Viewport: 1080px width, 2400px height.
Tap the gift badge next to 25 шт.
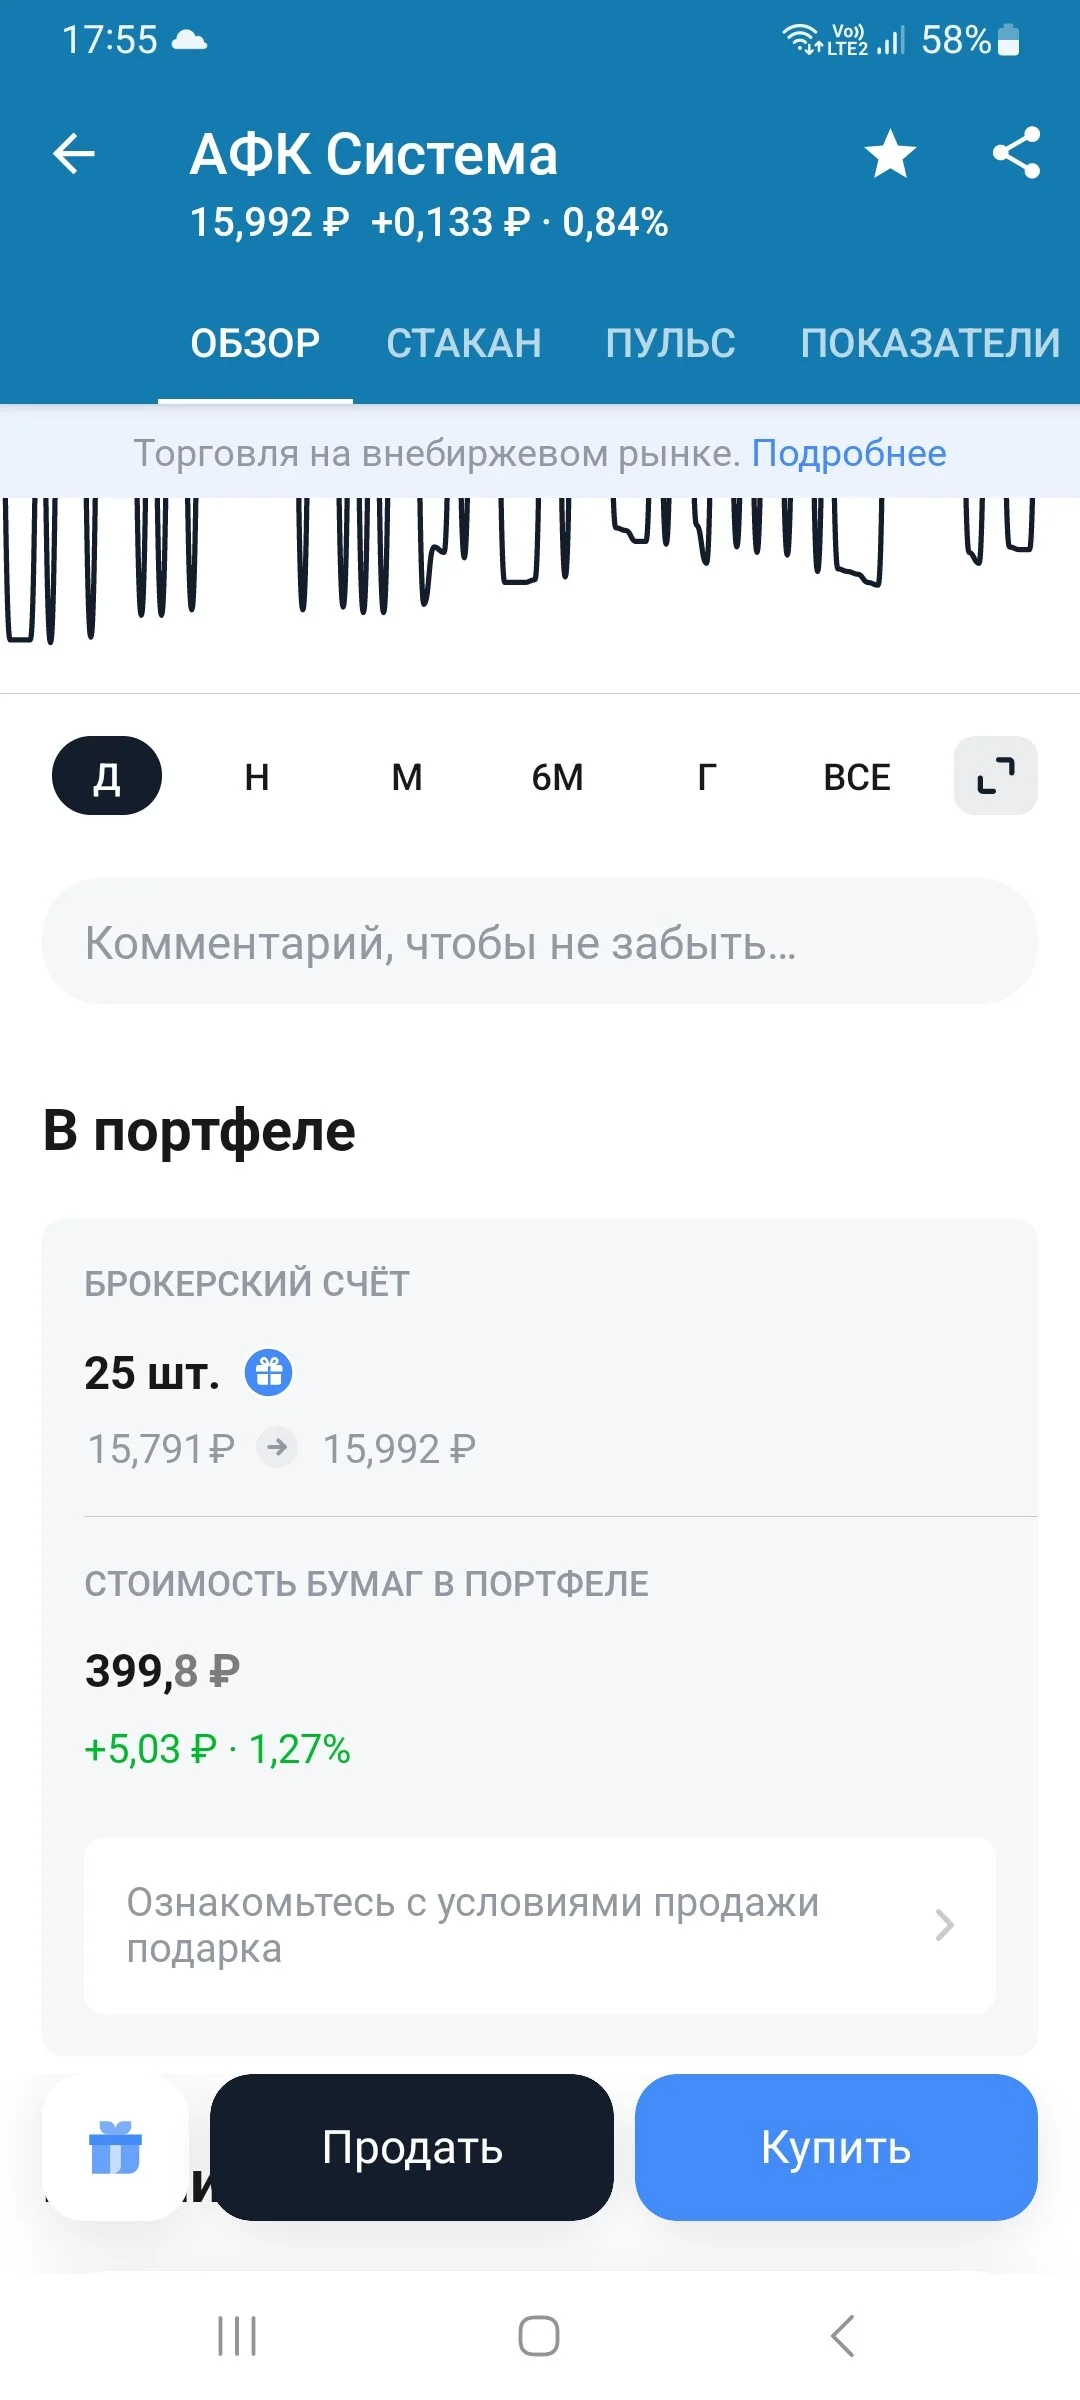click(x=269, y=1372)
